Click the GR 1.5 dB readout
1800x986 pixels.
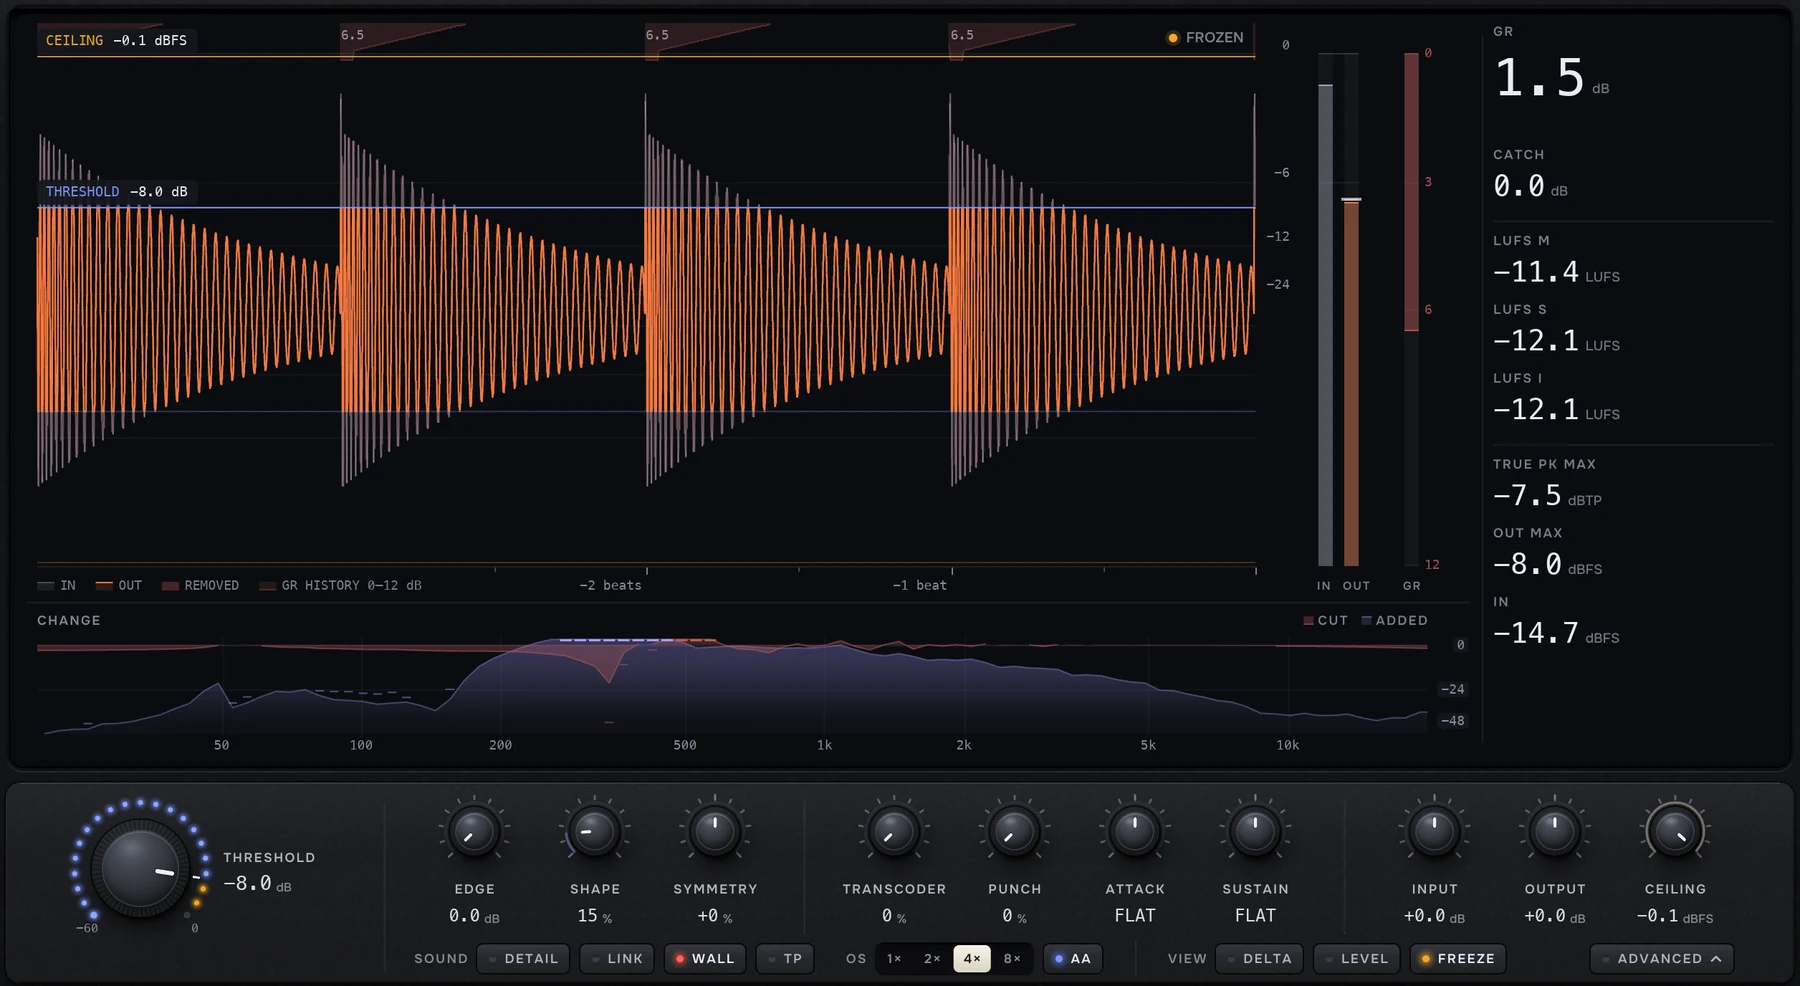coord(1551,78)
